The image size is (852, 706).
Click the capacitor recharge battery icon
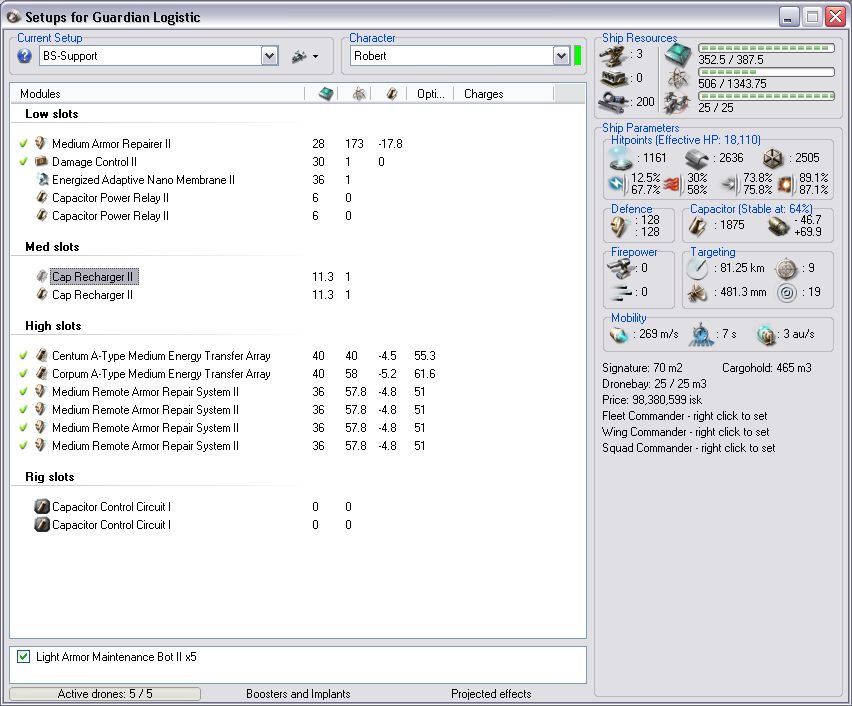click(x=779, y=226)
